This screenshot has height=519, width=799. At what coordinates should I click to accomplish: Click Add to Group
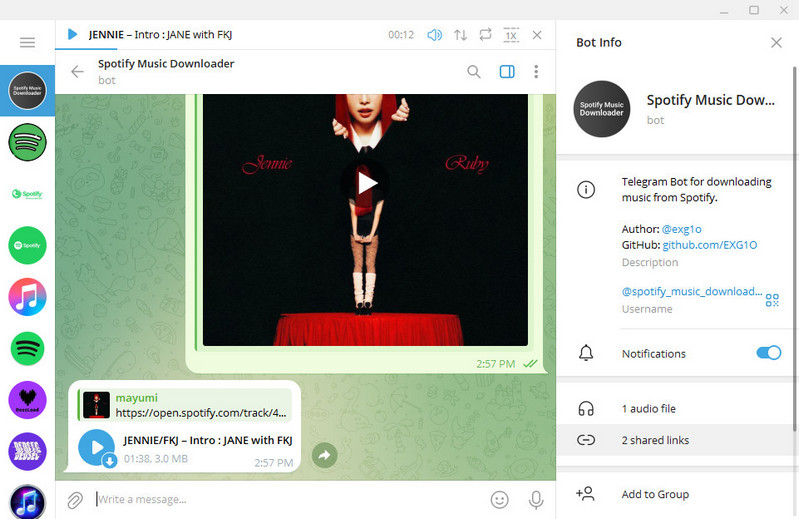pos(674,494)
